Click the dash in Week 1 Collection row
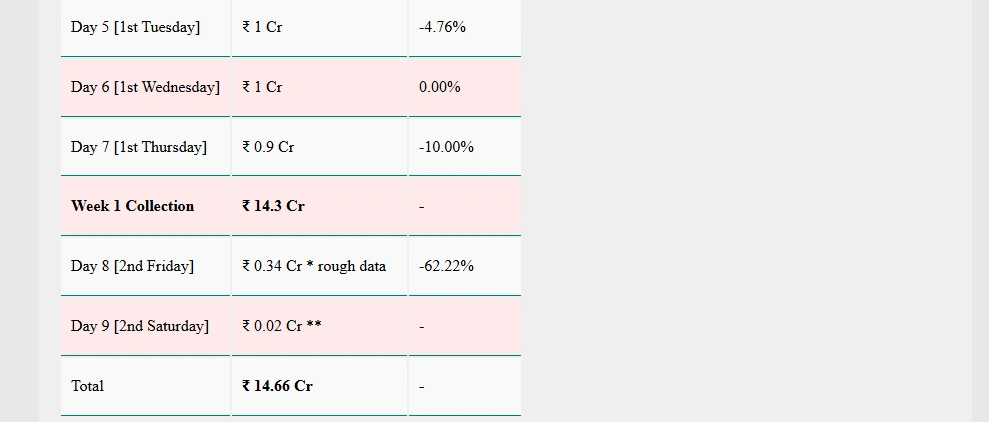989x422 pixels. (421, 207)
